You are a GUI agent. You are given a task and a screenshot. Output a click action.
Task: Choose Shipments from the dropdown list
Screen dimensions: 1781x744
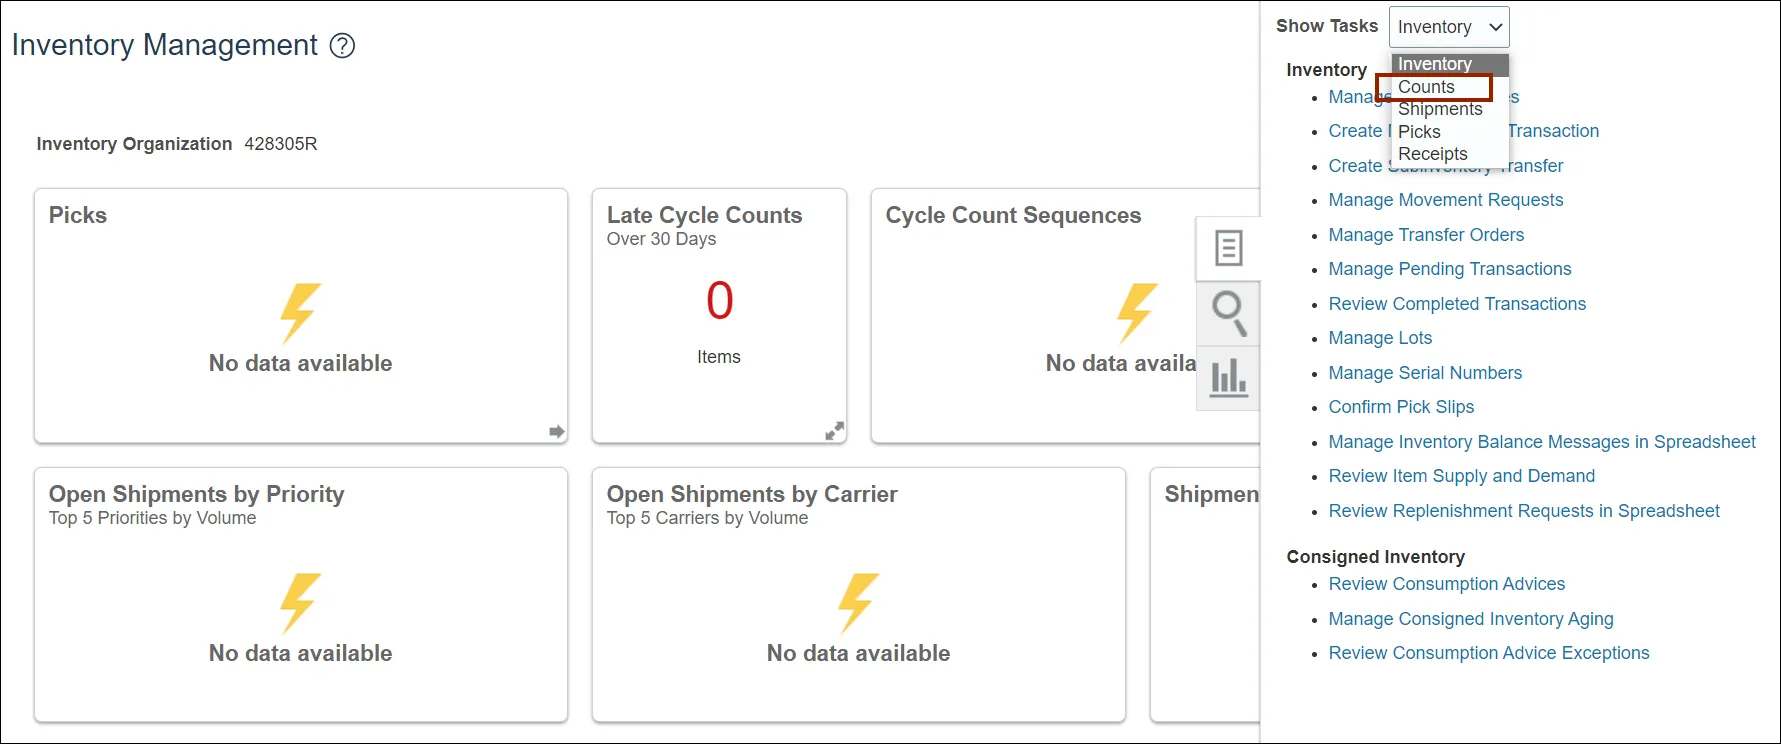coord(1440,109)
